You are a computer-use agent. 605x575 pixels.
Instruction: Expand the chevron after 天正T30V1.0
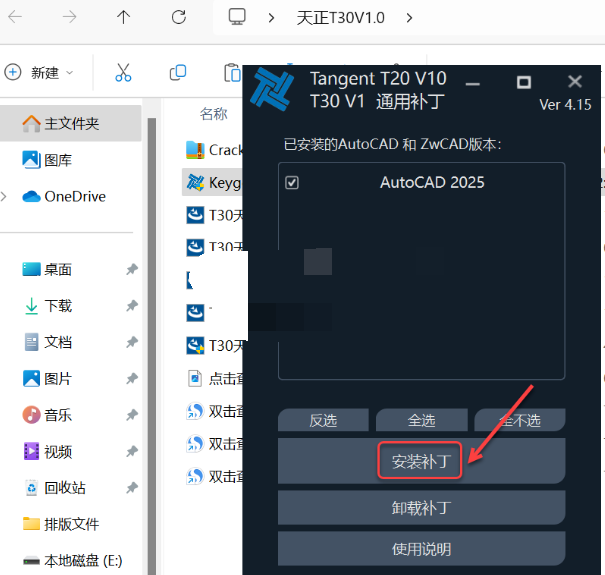pos(409,17)
